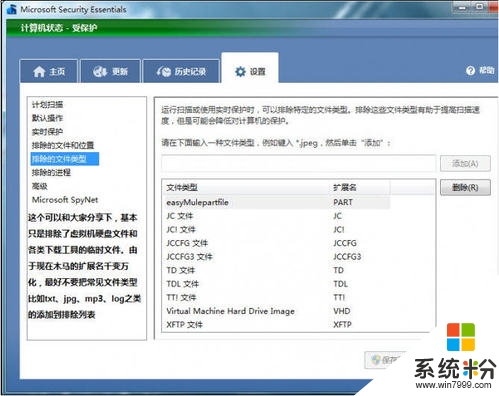The width and height of the screenshot is (499, 396).
Task: Select the 设置 (Settings) tab
Action: (x=250, y=68)
